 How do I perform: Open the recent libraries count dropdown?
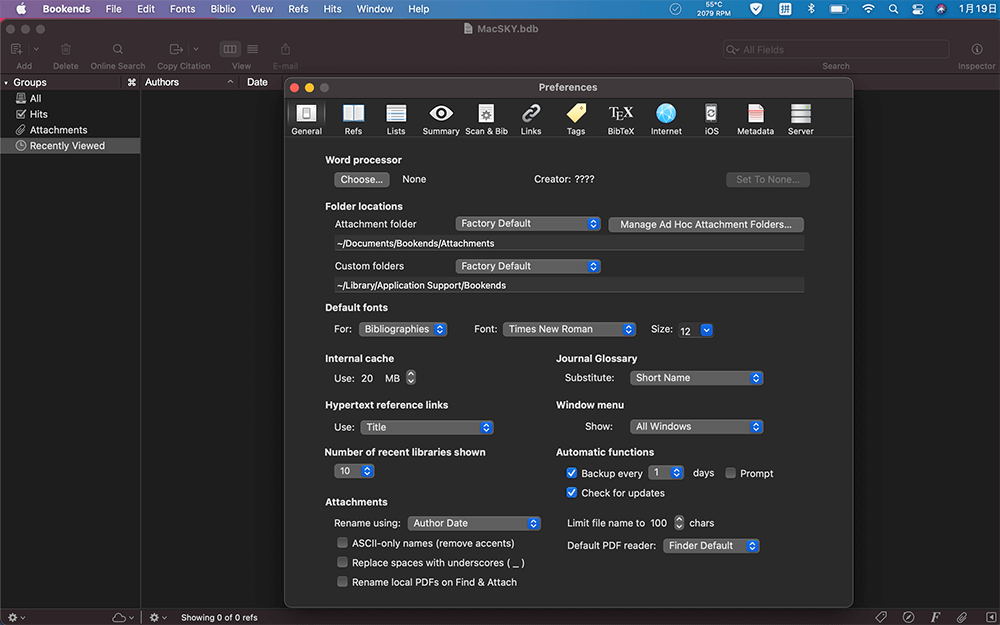tap(354, 471)
